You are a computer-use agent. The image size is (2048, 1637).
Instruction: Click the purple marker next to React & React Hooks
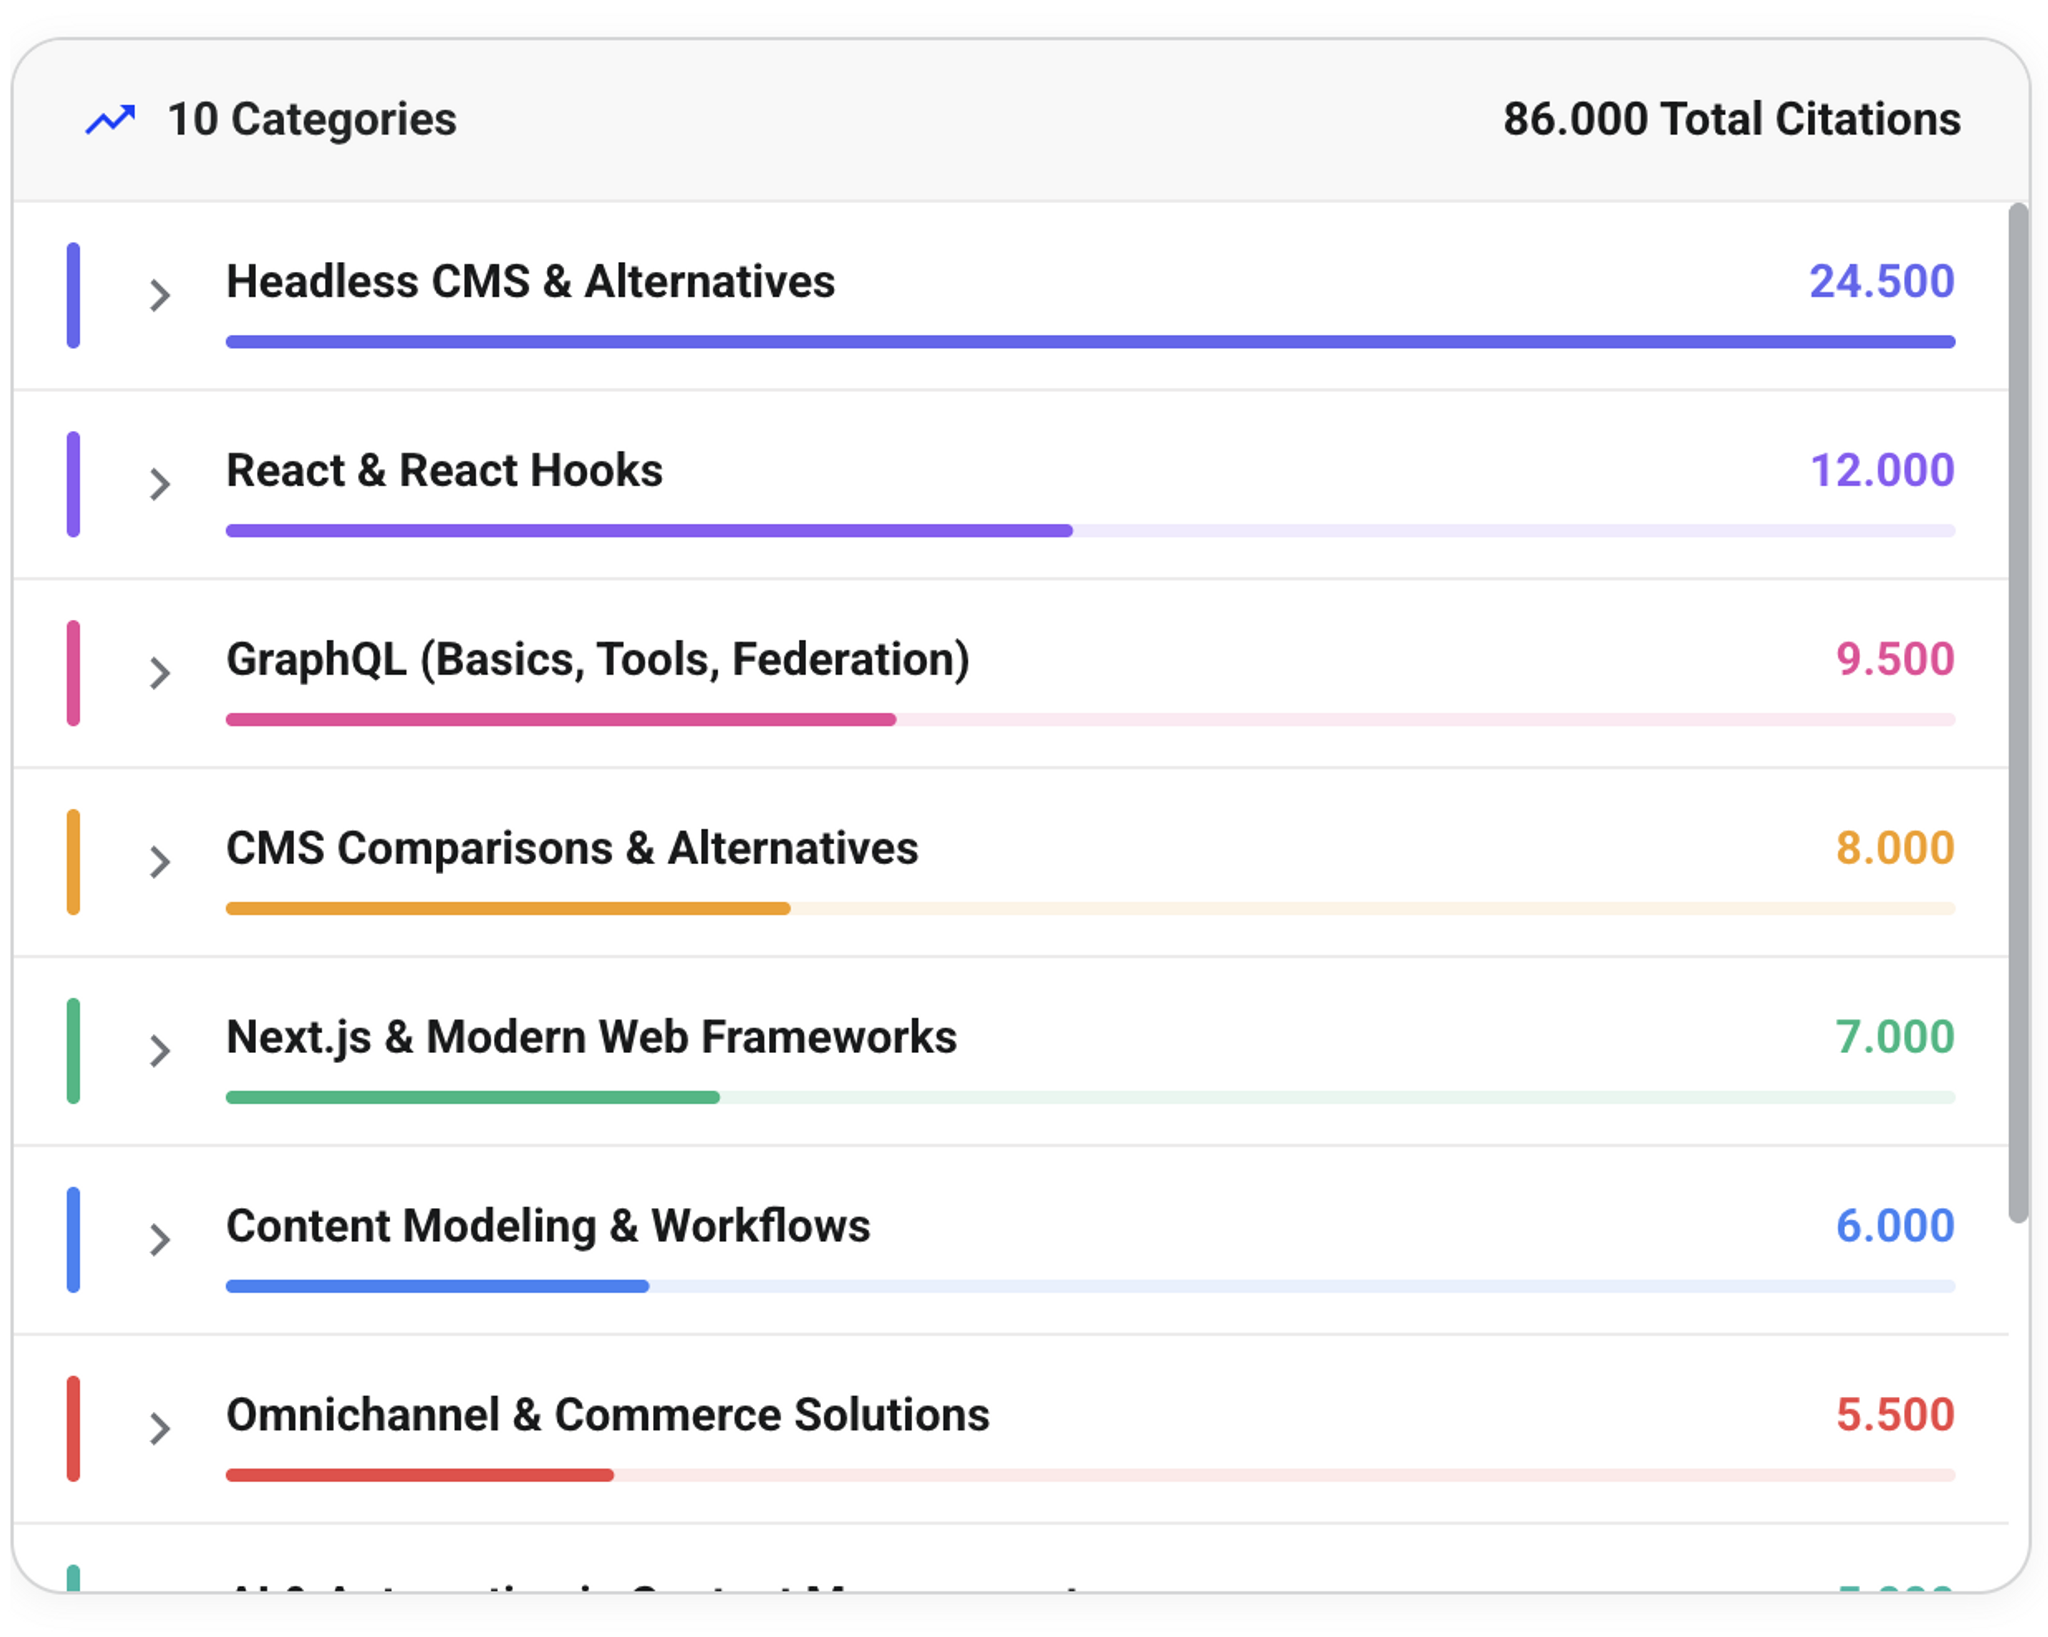coord(74,483)
